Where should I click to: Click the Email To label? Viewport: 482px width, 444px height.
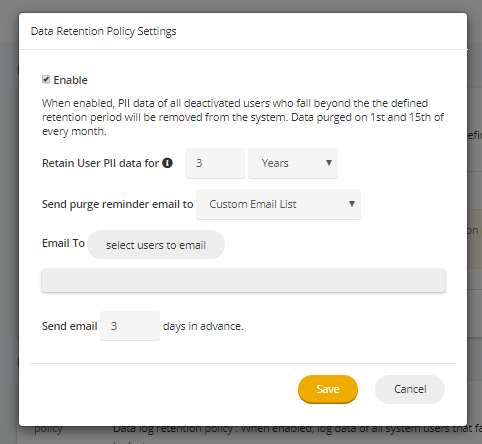coord(63,243)
